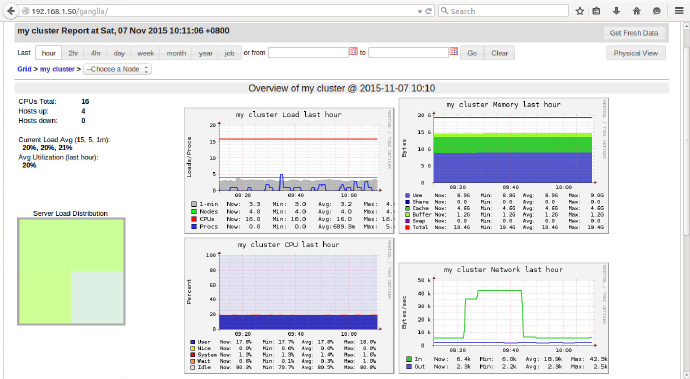Click the Go button
The height and width of the screenshot is (379, 690).
472,53
